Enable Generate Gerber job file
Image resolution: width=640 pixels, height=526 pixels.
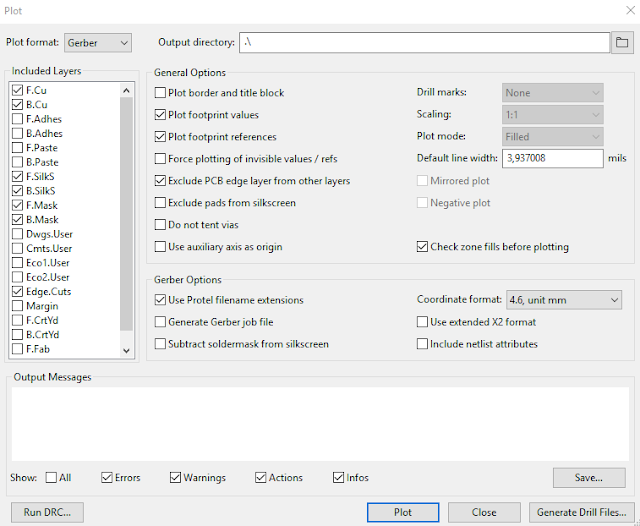[160, 322]
